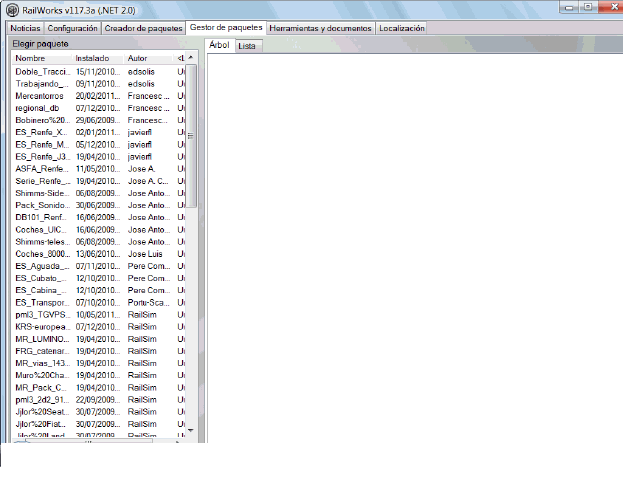Click the vertical scrollbar thumb of package list
Screen dimensions: 636x480
coord(191,135)
